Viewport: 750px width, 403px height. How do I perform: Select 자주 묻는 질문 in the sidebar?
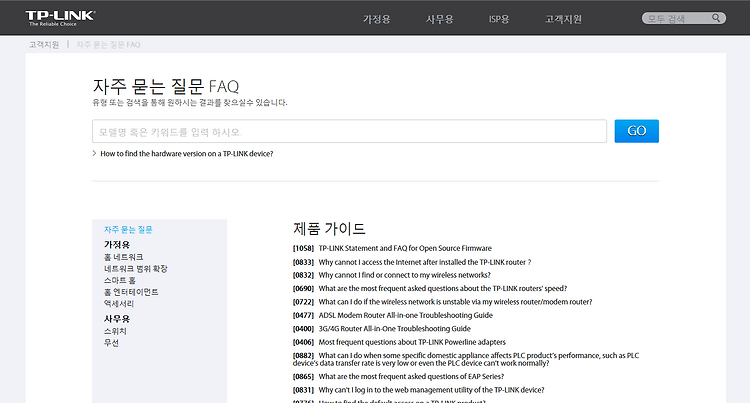point(128,229)
